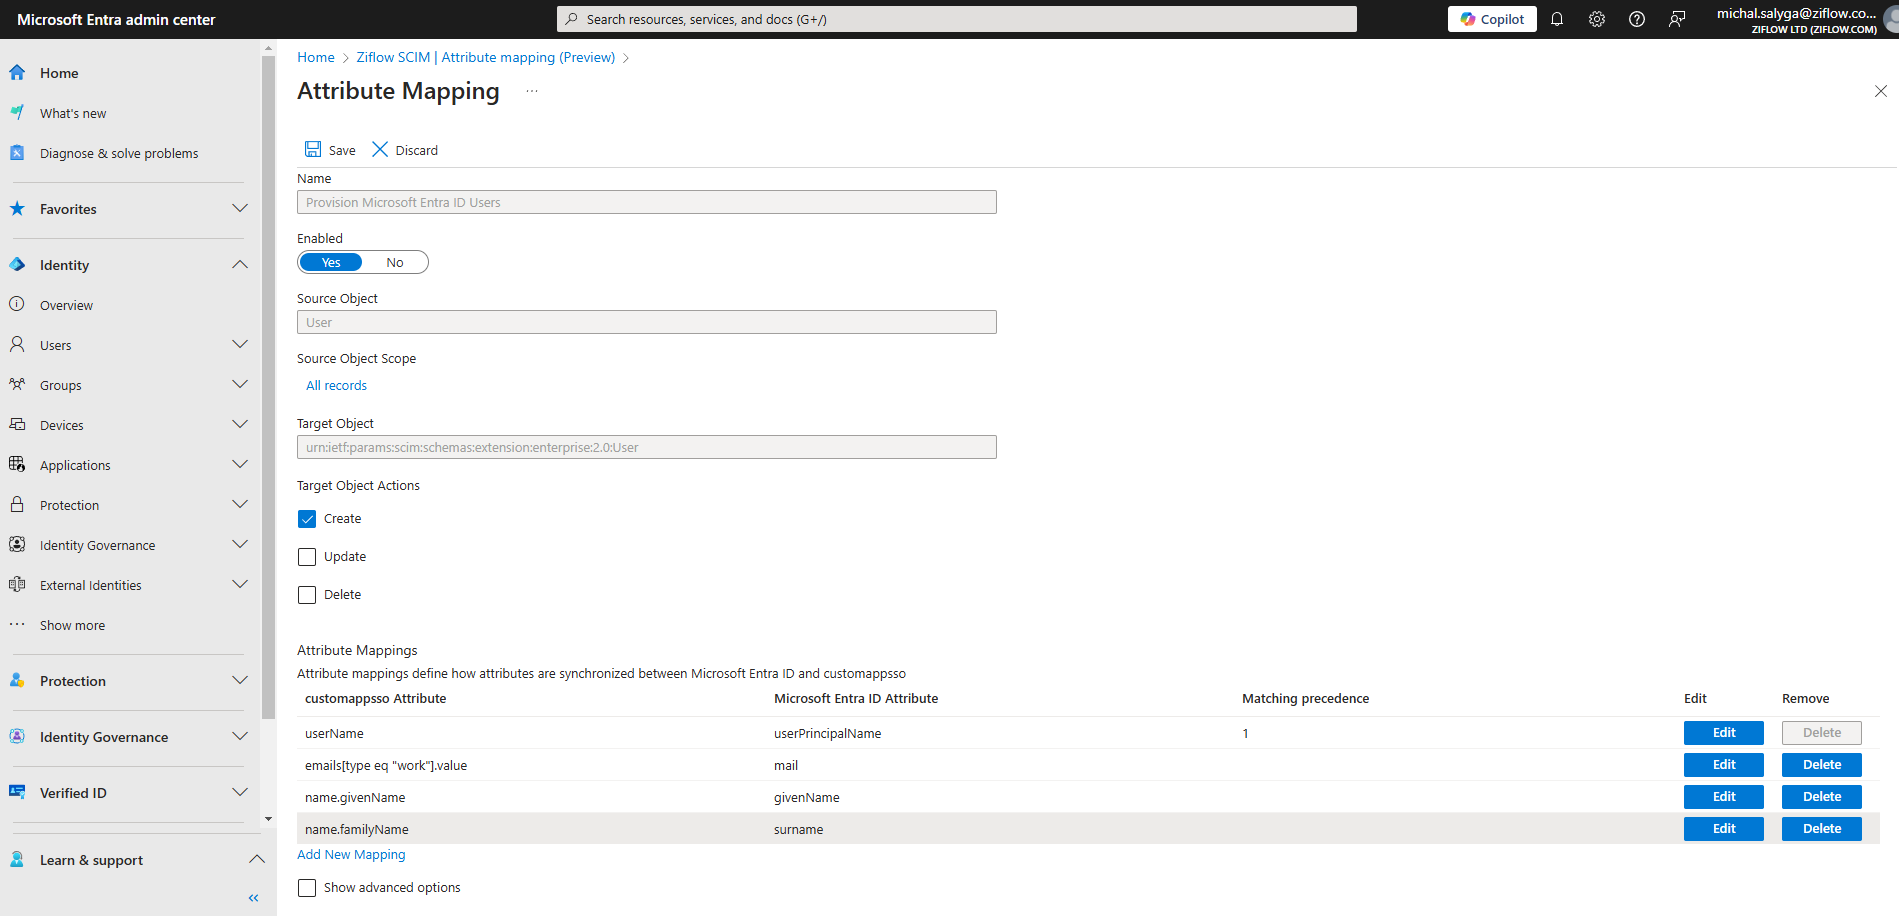Click the Discard X icon
Image resolution: width=1899 pixels, height=916 pixels.
click(x=380, y=149)
